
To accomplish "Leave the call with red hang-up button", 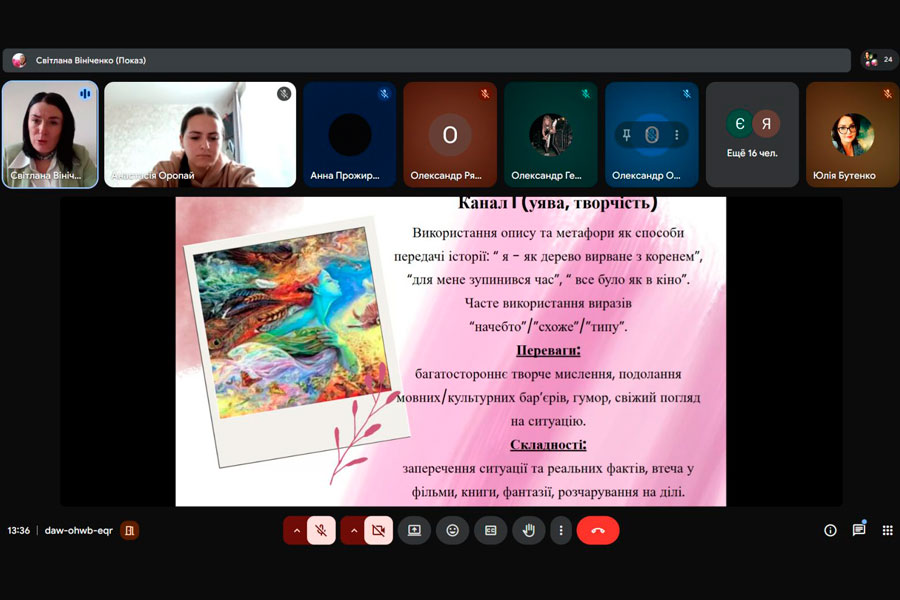I will click(598, 531).
